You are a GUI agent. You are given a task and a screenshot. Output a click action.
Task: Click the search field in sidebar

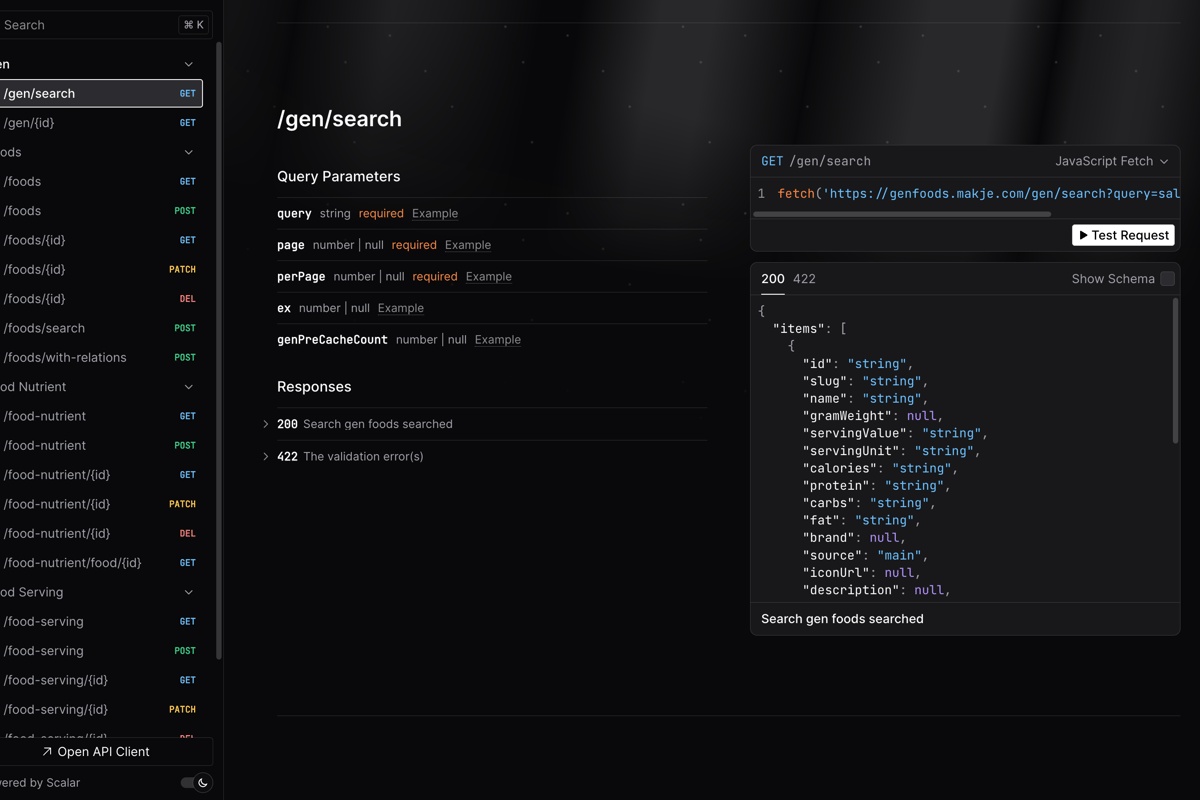pos(80,25)
